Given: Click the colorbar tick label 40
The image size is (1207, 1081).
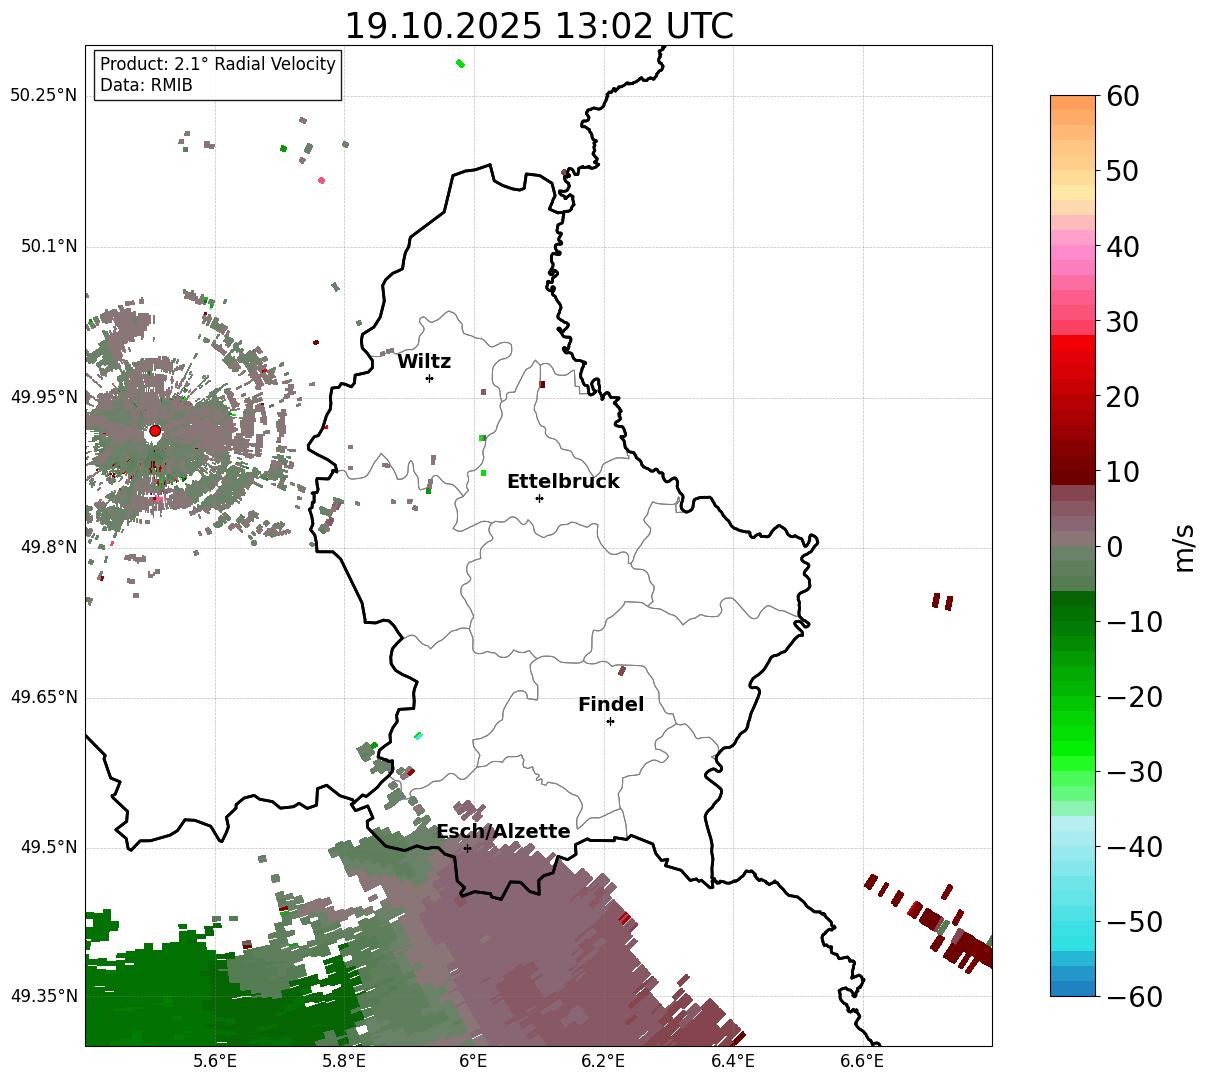Looking at the screenshot, I should tap(1124, 246).
